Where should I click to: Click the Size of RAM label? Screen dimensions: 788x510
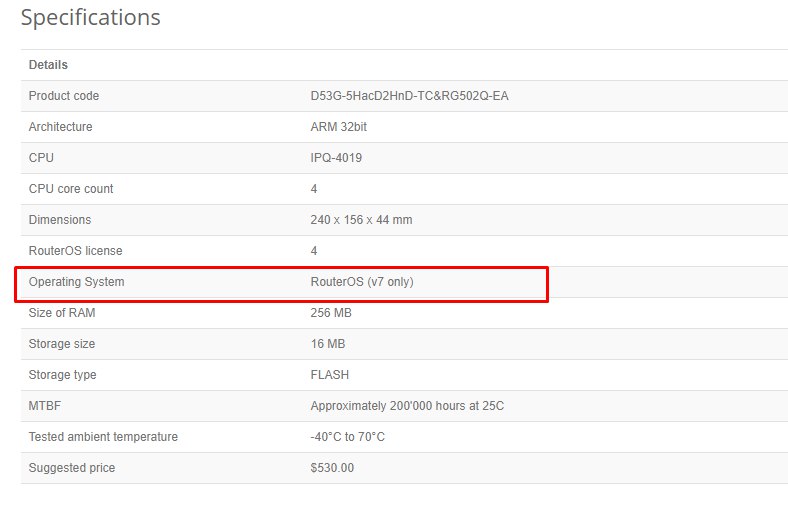pos(62,313)
